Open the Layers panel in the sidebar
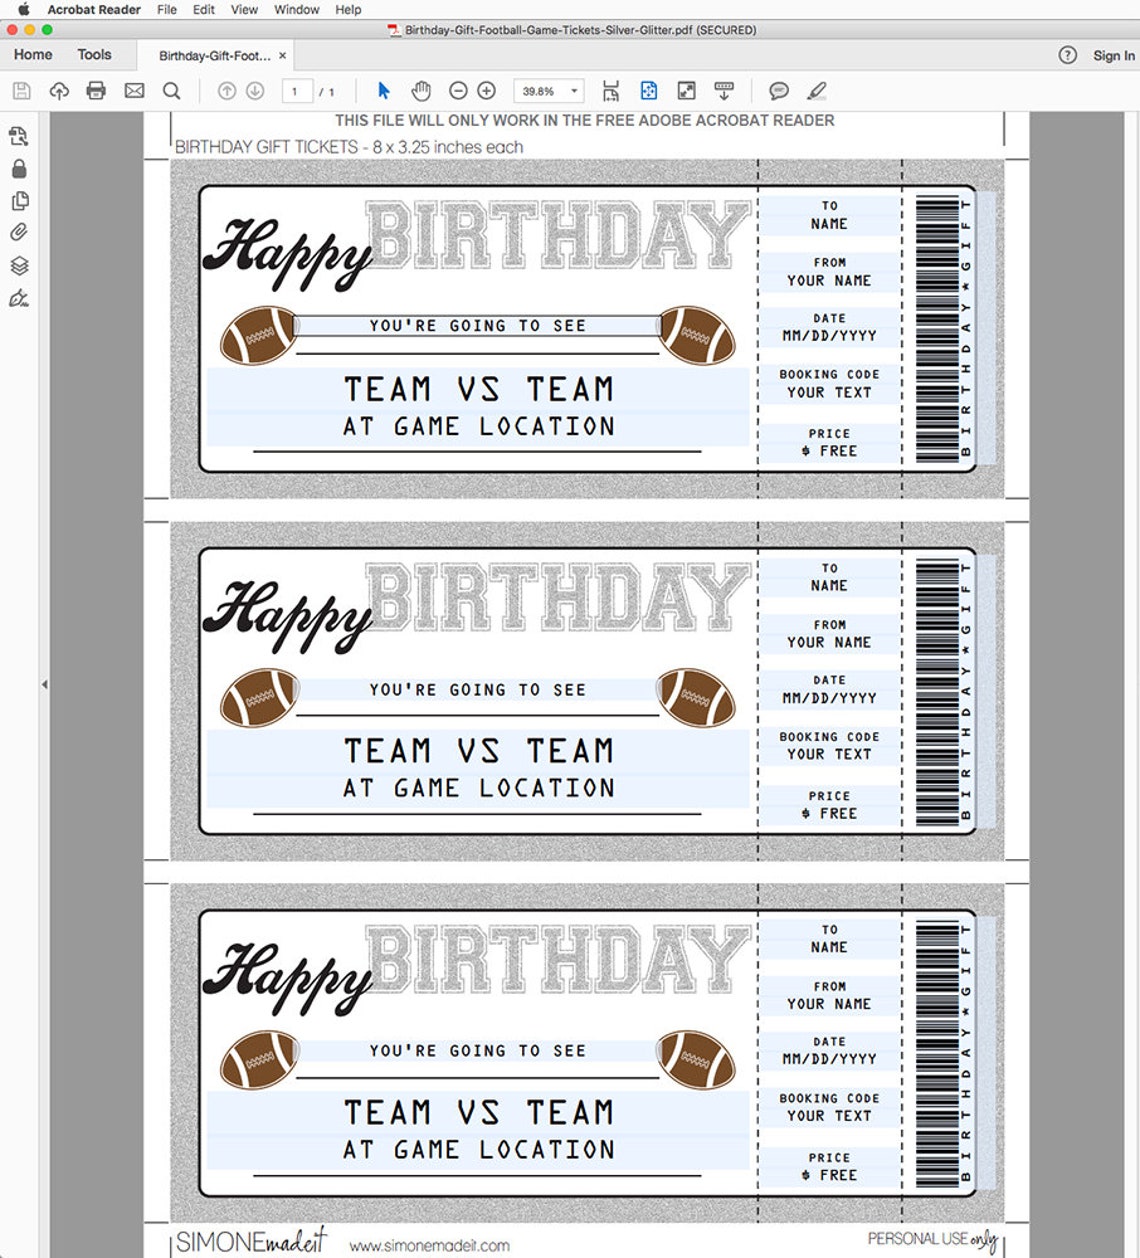The height and width of the screenshot is (1258, 1140). 18,265
